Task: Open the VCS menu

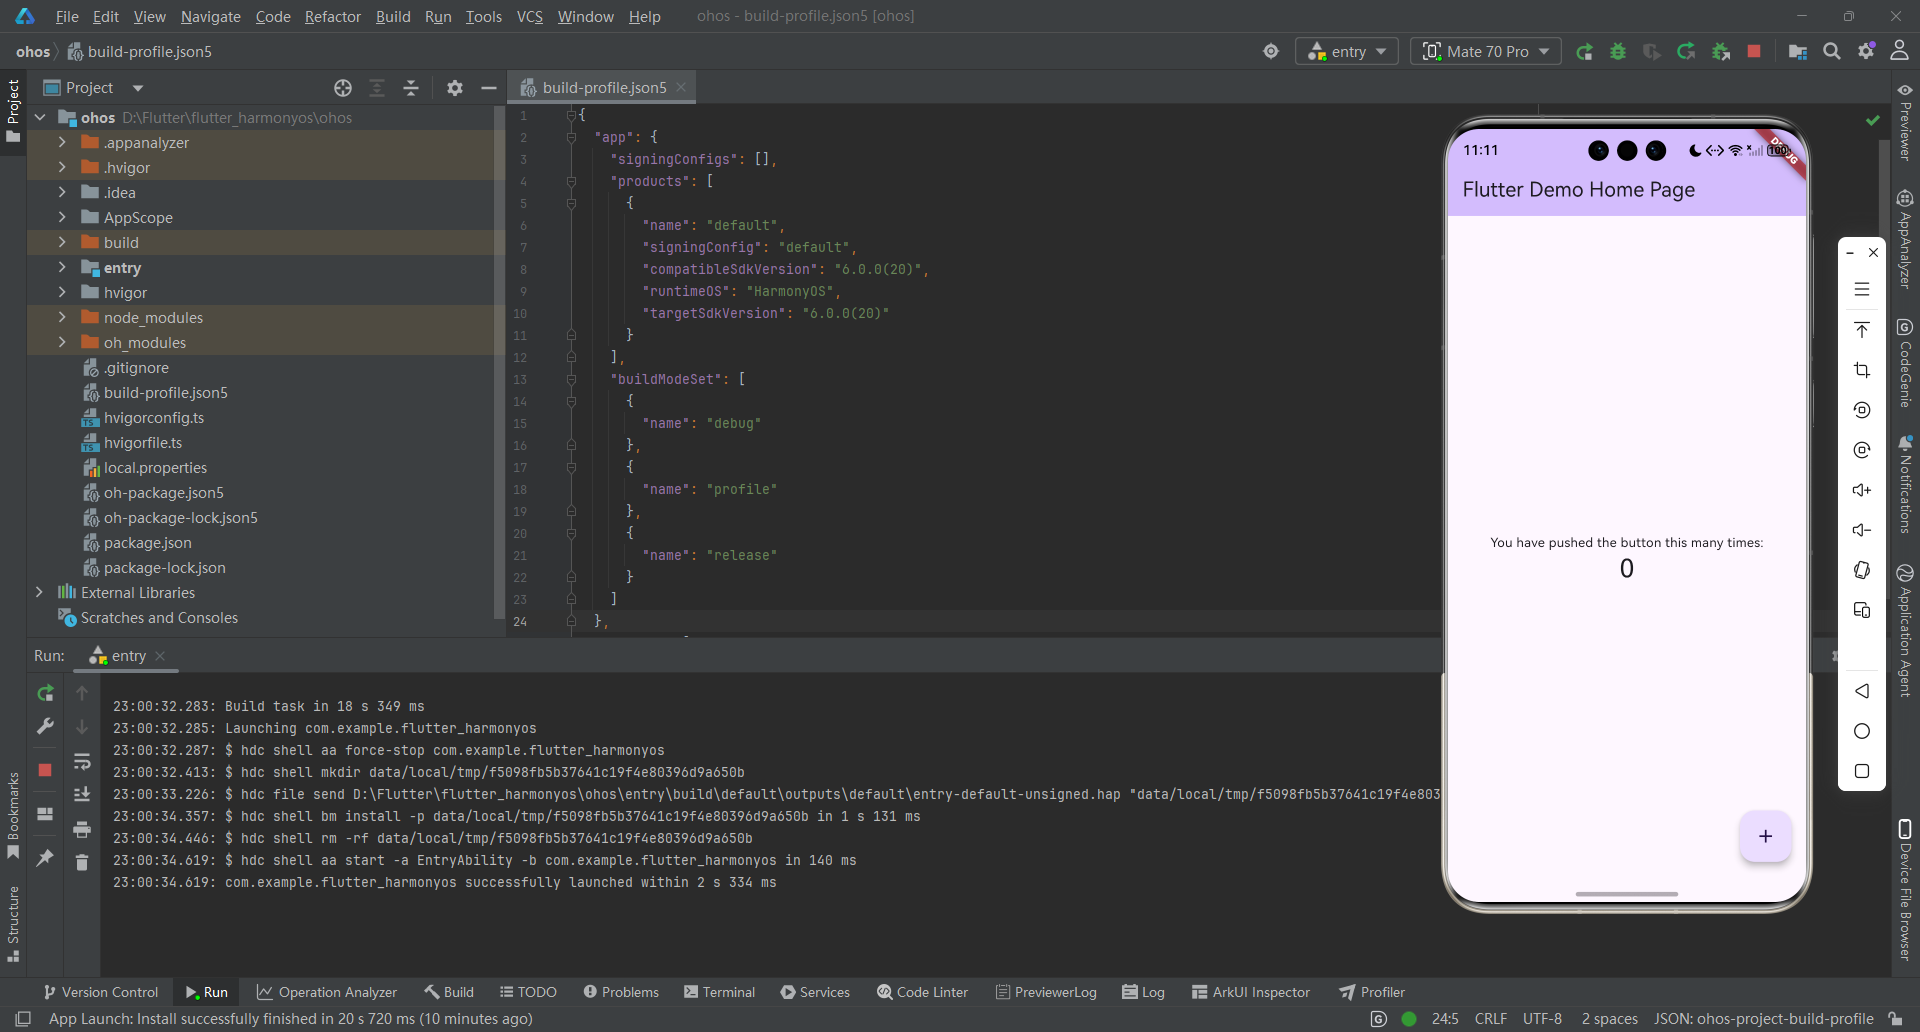Action: 529,16
